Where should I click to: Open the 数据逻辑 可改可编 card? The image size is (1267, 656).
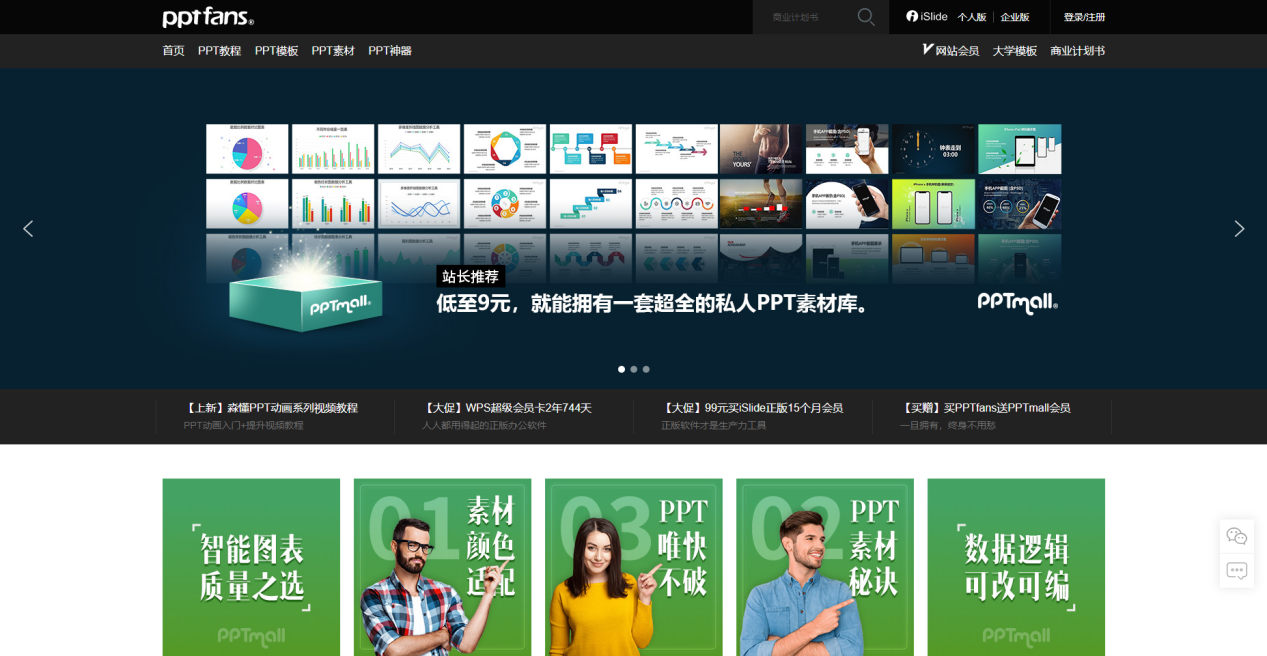1016,567
